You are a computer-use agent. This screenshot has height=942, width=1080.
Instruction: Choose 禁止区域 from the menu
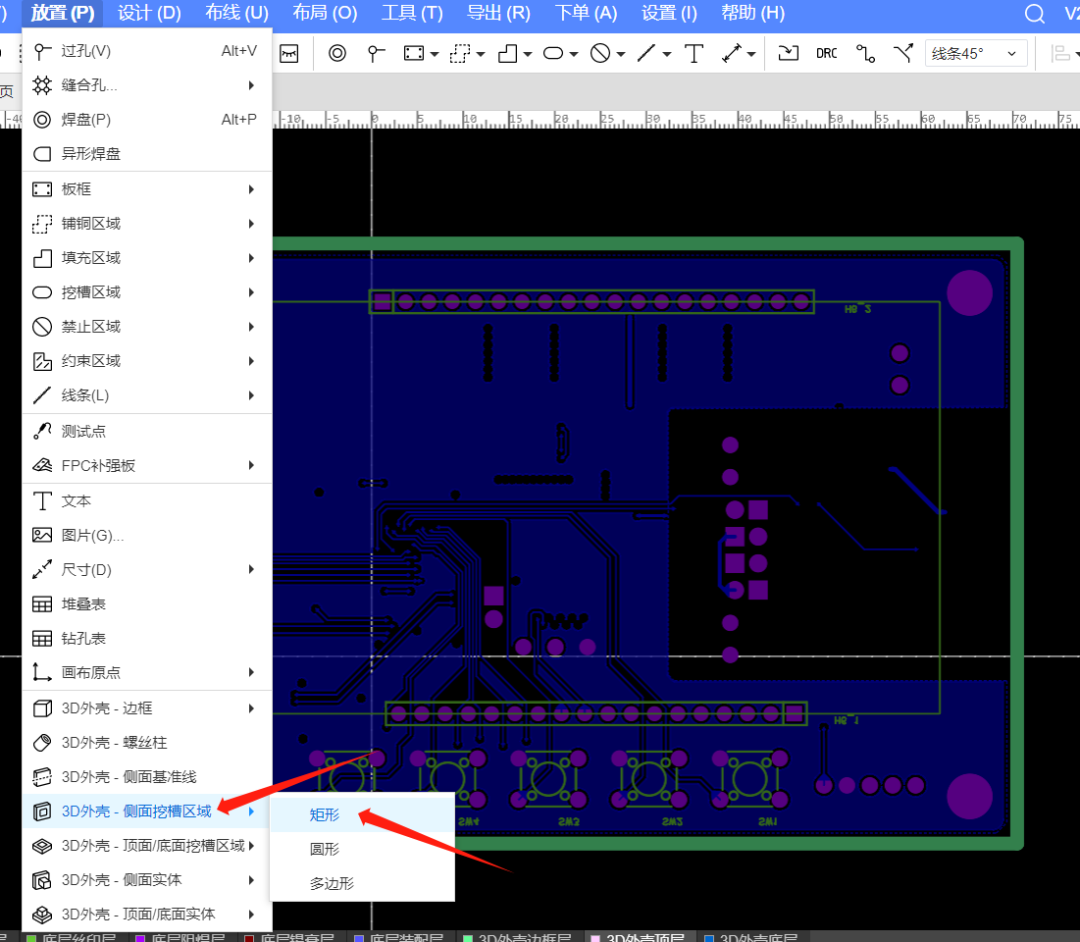coord(147,326)
